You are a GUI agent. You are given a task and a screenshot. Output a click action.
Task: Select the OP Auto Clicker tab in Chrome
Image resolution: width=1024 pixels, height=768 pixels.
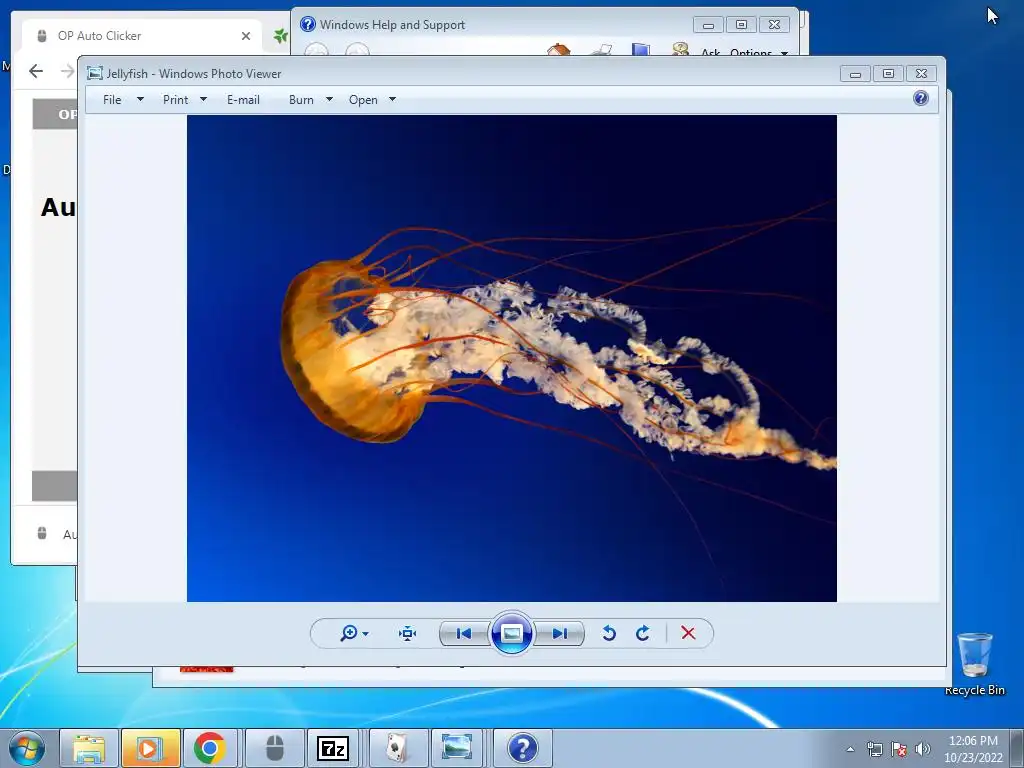142,36
